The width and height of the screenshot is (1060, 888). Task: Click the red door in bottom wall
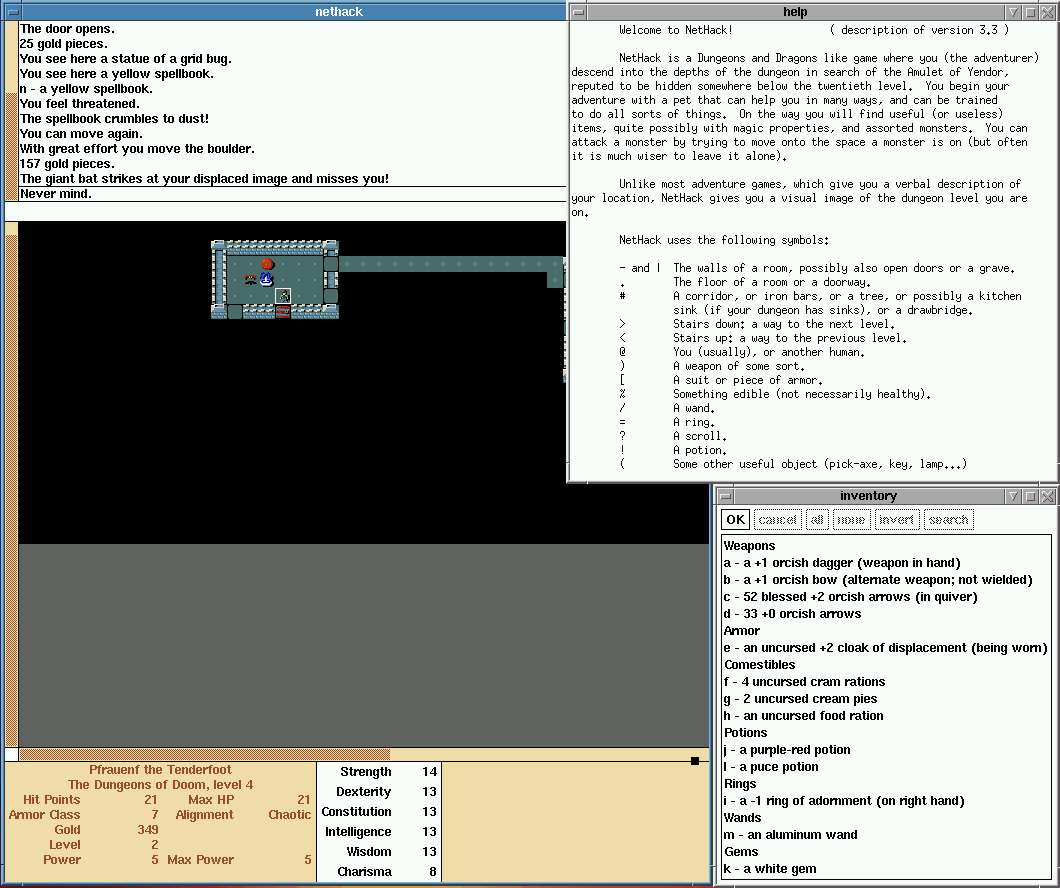[283, 312]
